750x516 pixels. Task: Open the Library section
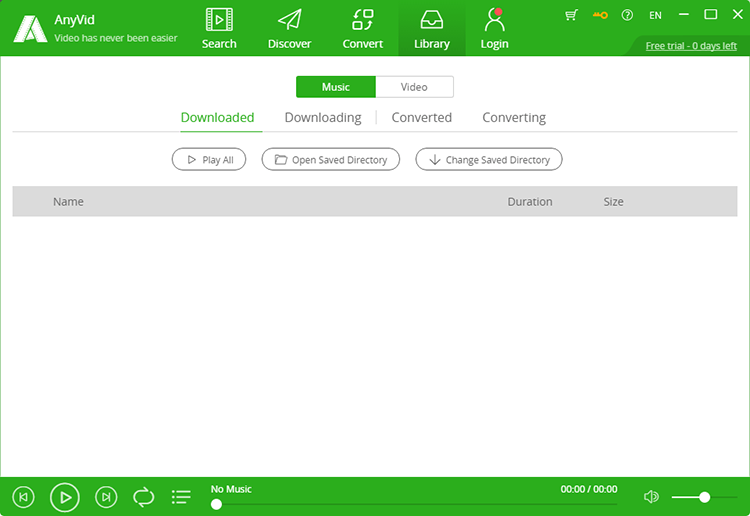coord(431,29)
